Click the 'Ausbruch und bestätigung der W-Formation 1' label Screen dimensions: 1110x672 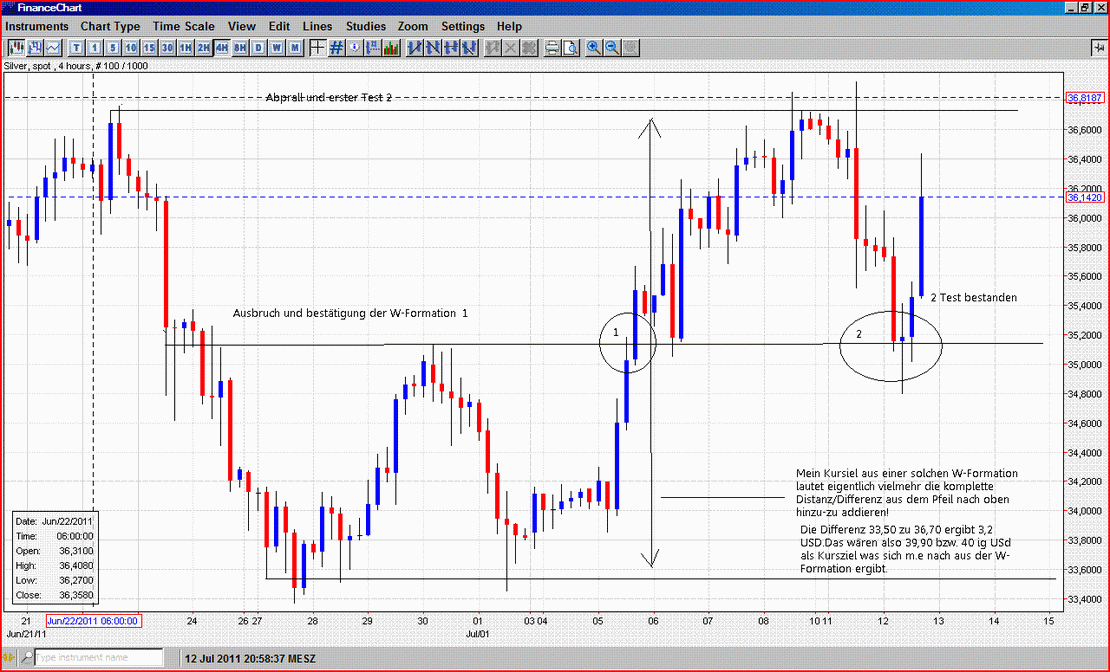350,313
